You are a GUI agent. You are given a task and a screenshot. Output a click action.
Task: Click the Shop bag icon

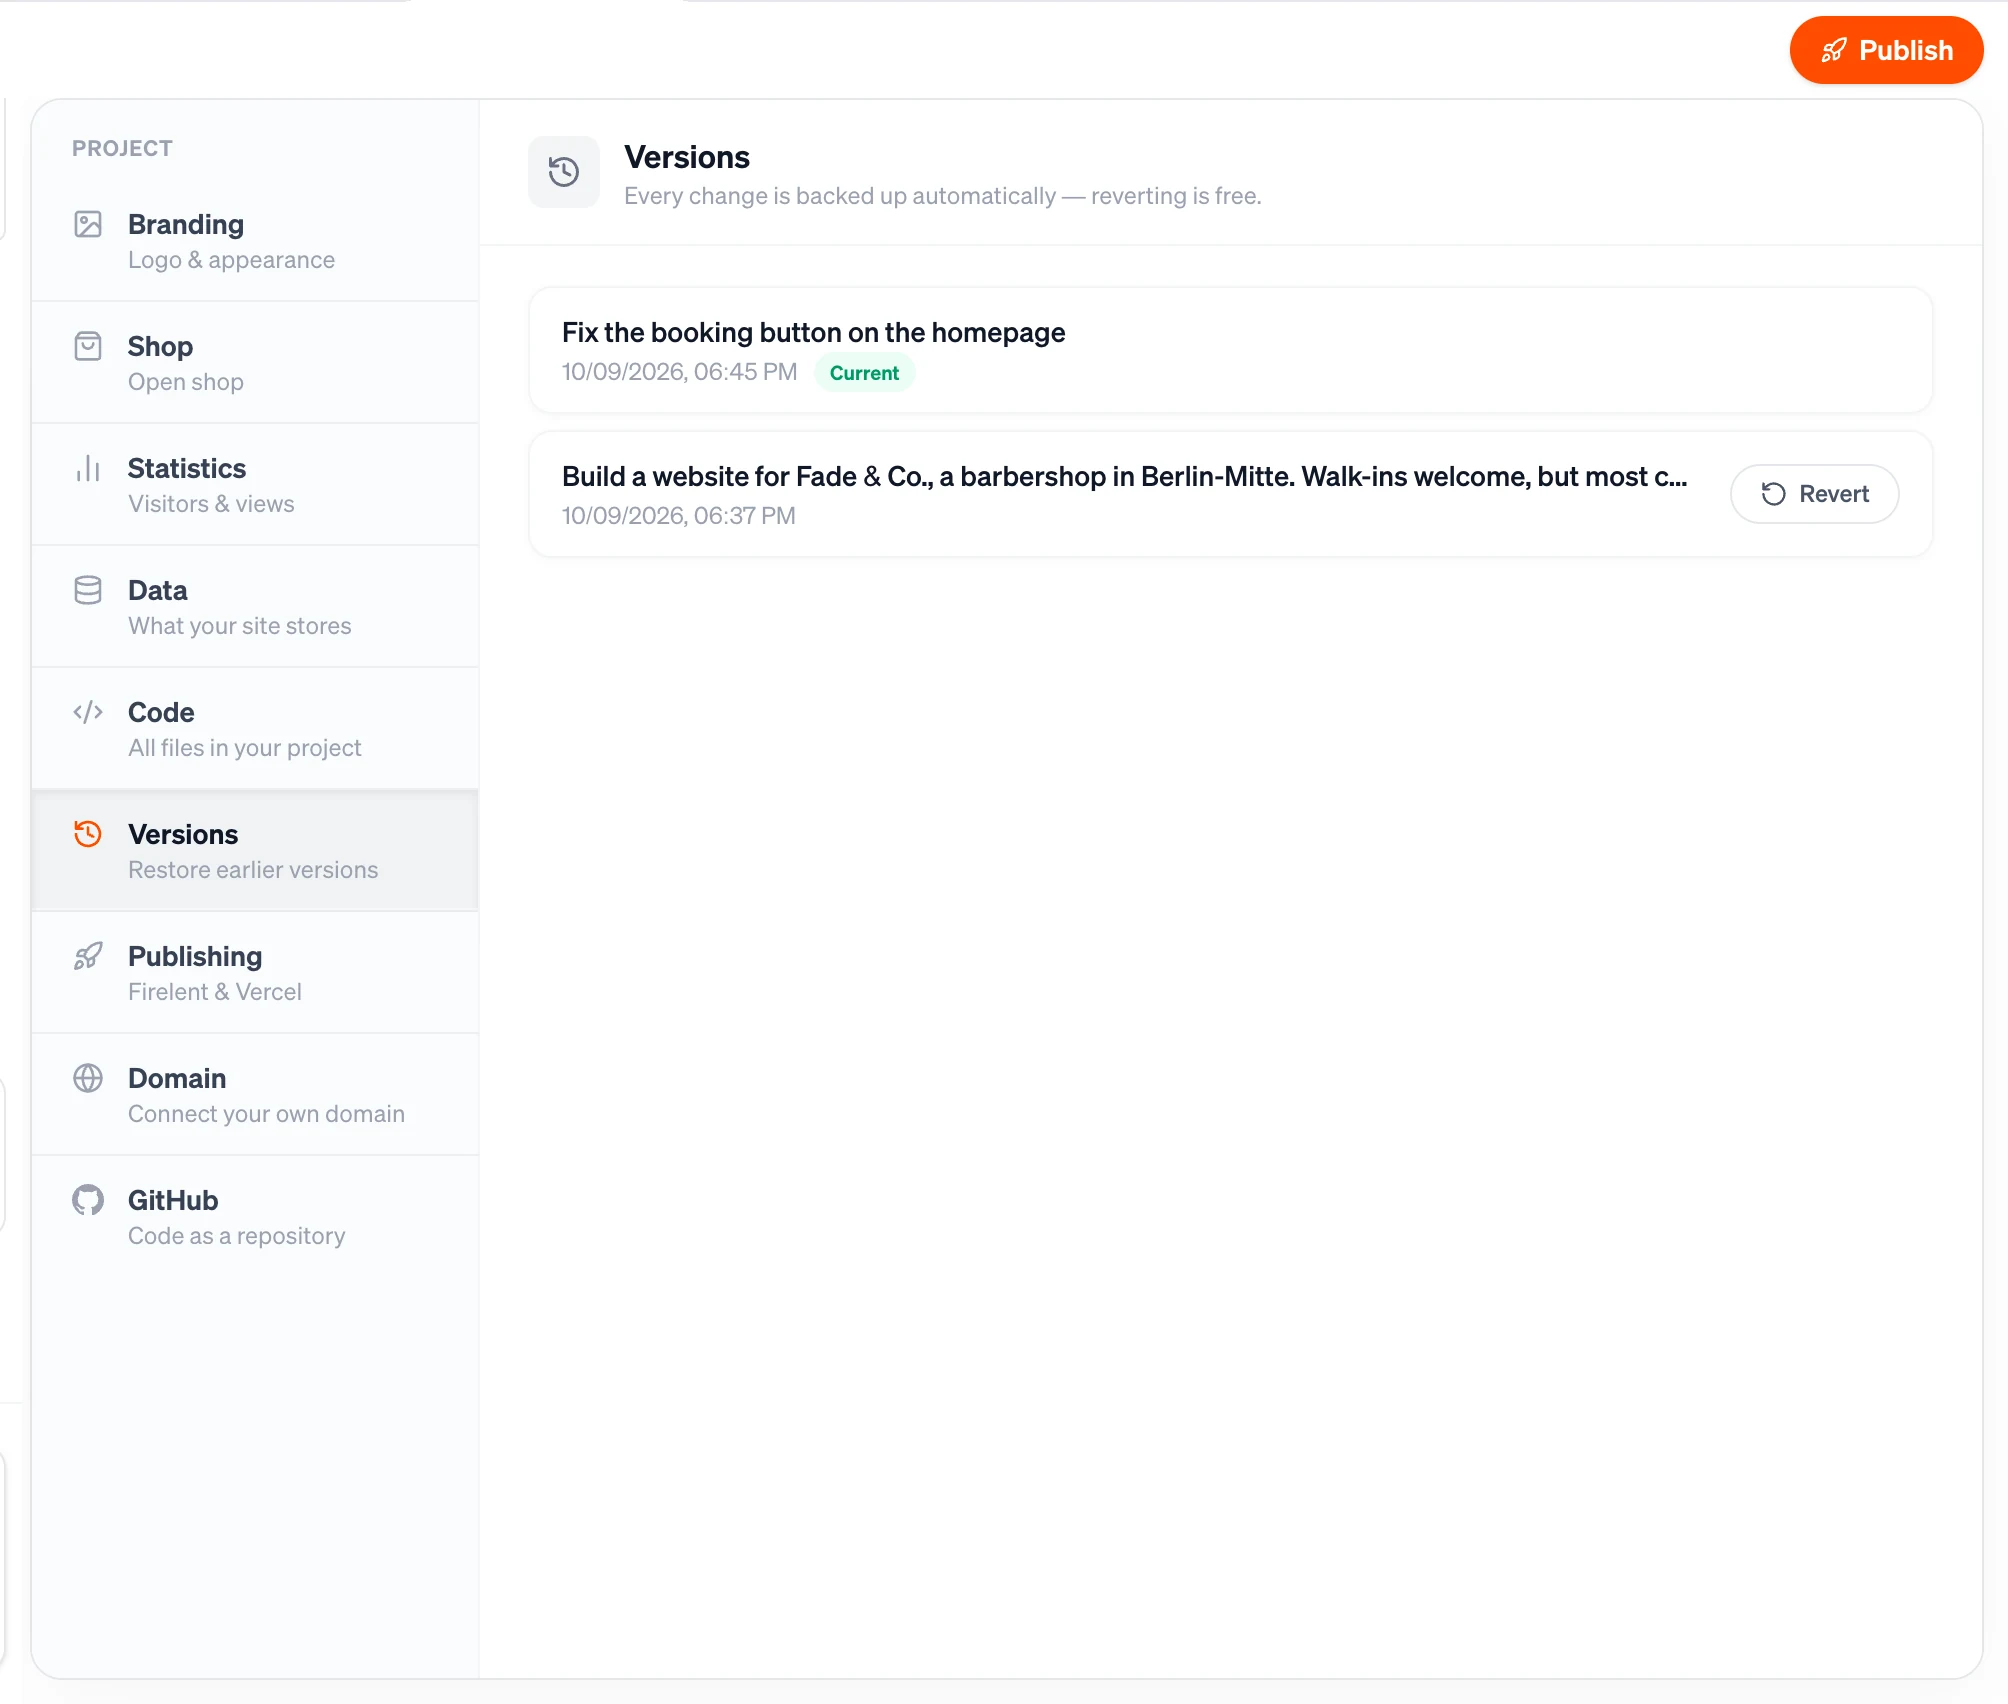coord(88,346)
